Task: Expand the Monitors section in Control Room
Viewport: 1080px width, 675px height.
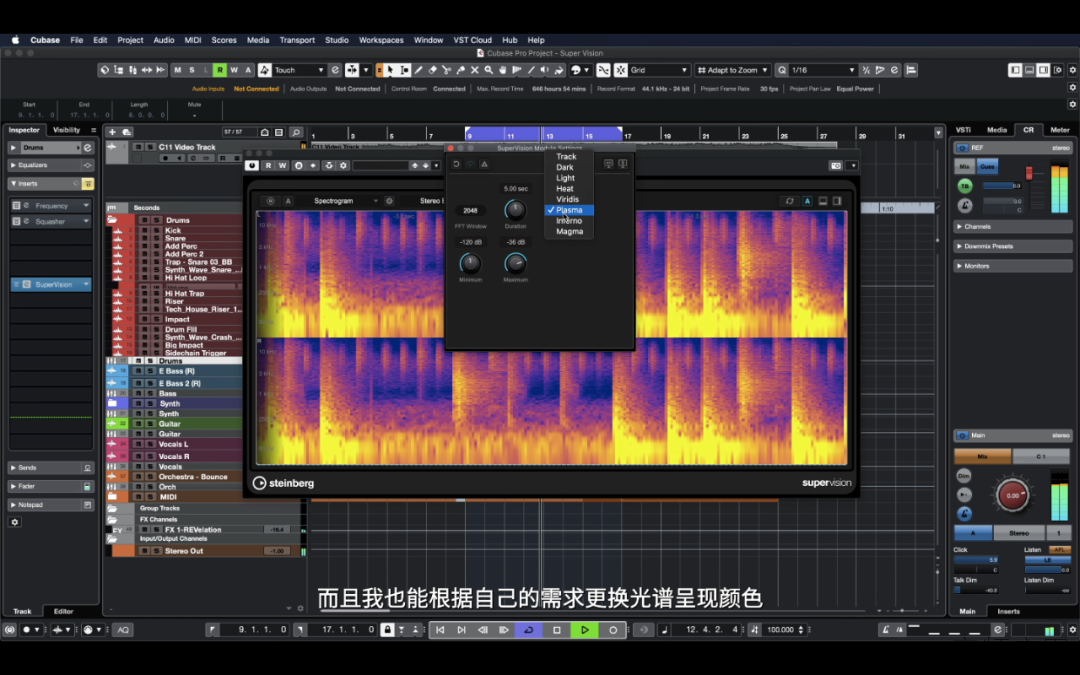Action: pyautogui.click(x=1012, y=266)
